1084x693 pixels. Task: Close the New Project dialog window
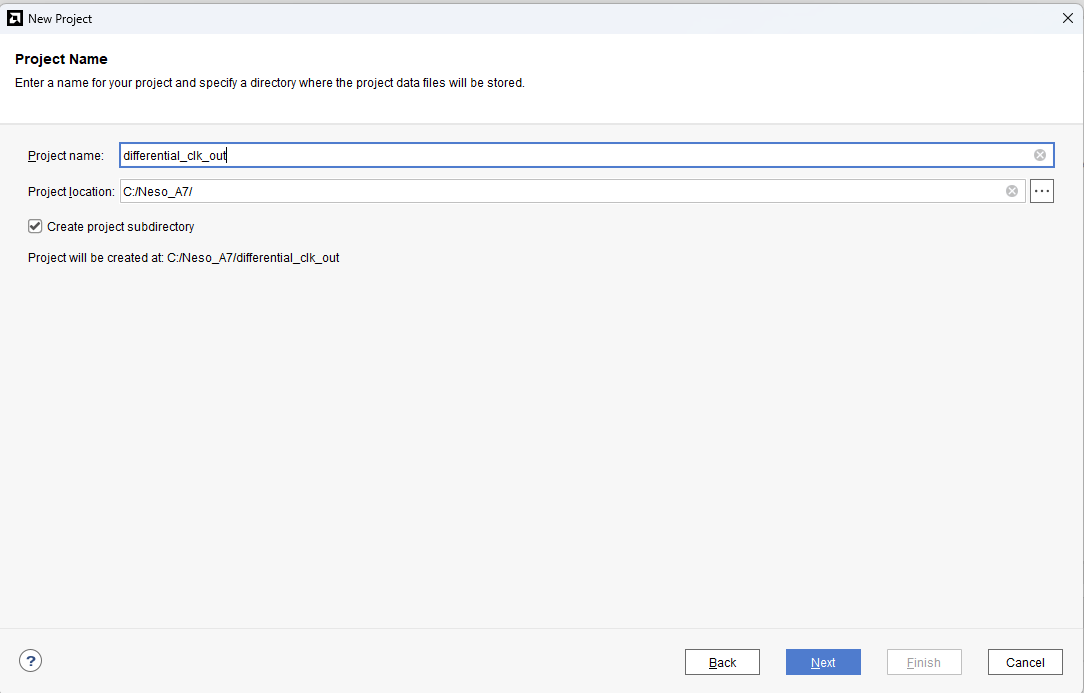coord(1067,18)
